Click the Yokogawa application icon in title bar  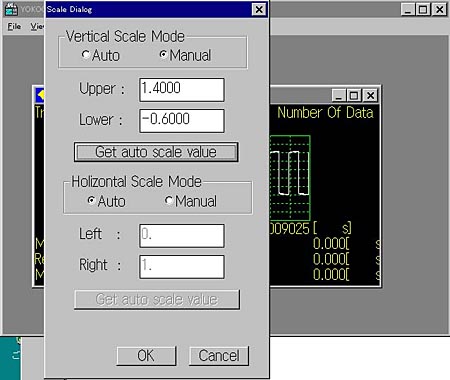[x=11, y=9]
